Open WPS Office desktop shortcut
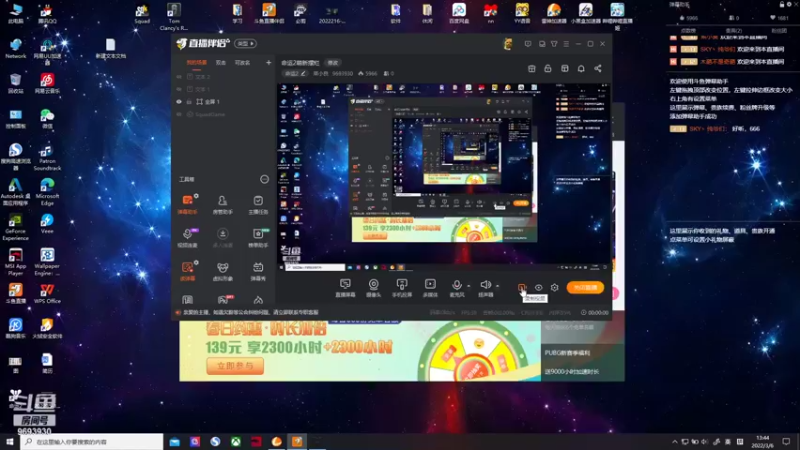Viewport: 800px width, 450px height. [47, 293]
